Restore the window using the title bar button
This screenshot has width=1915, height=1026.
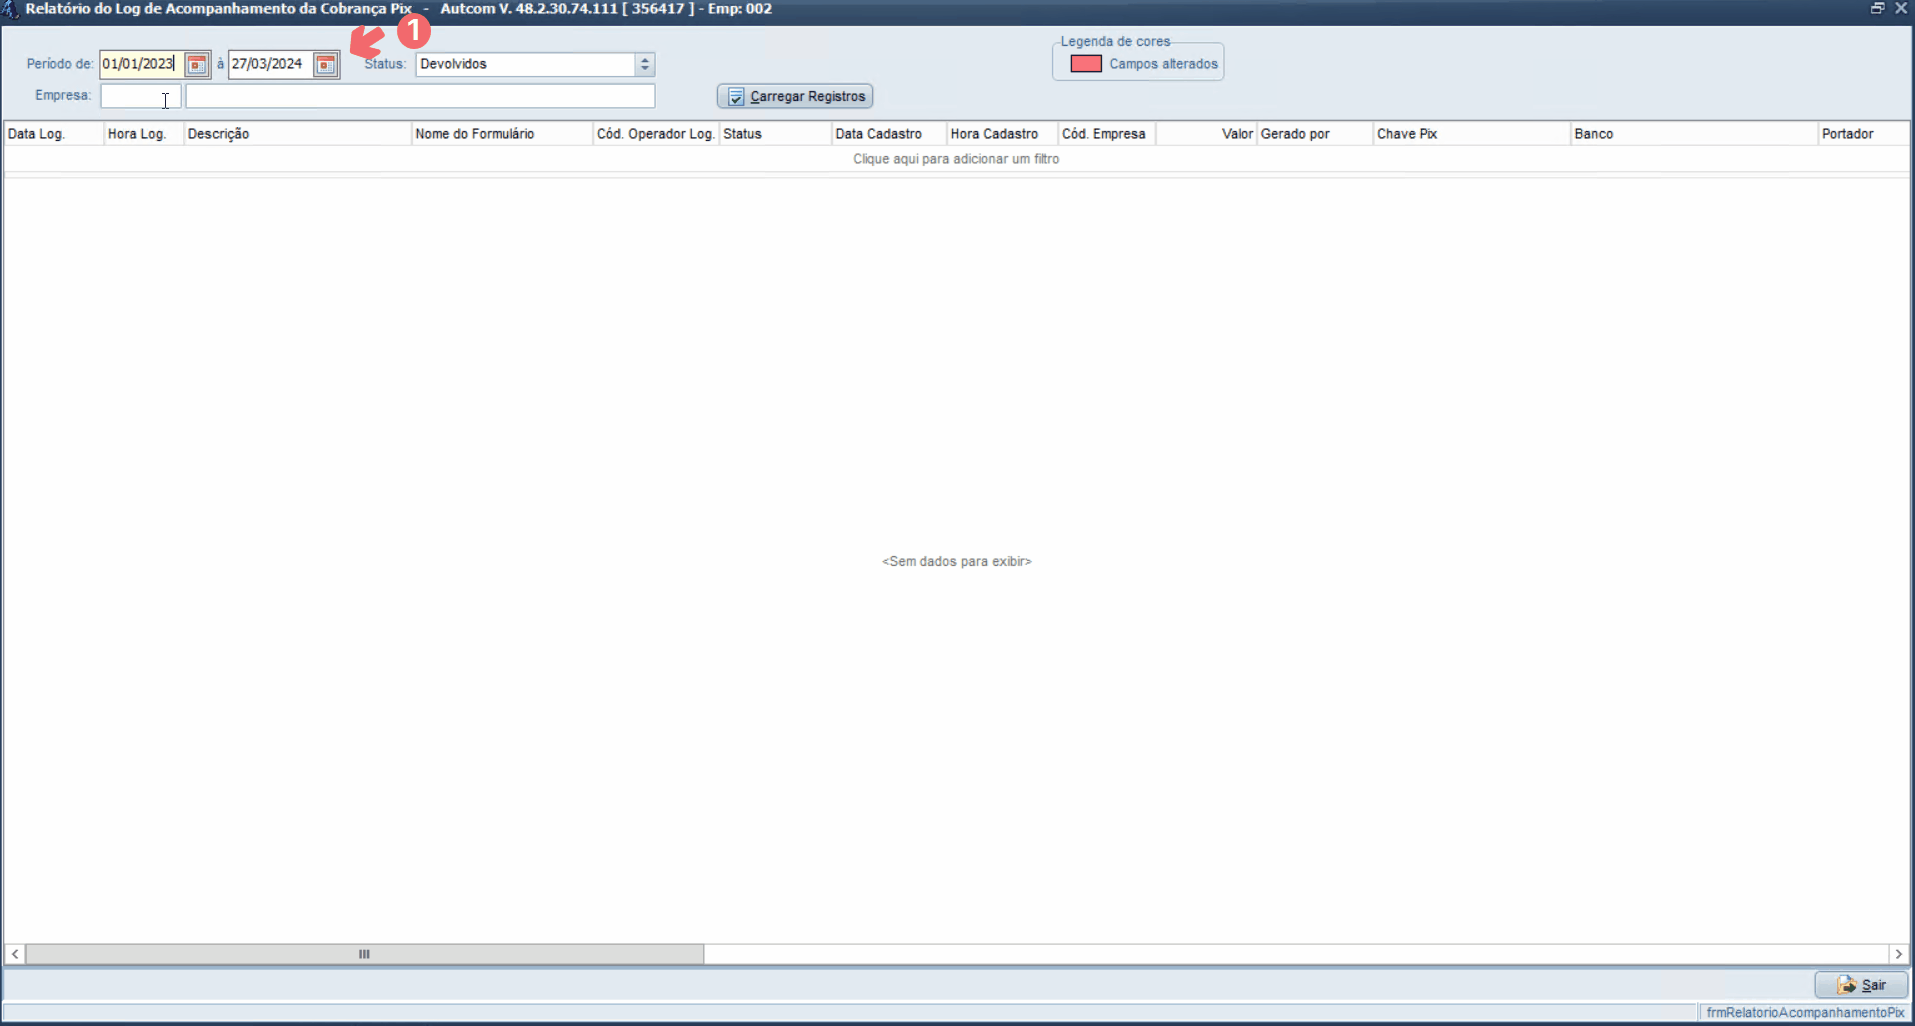(x=1877, y=8)
